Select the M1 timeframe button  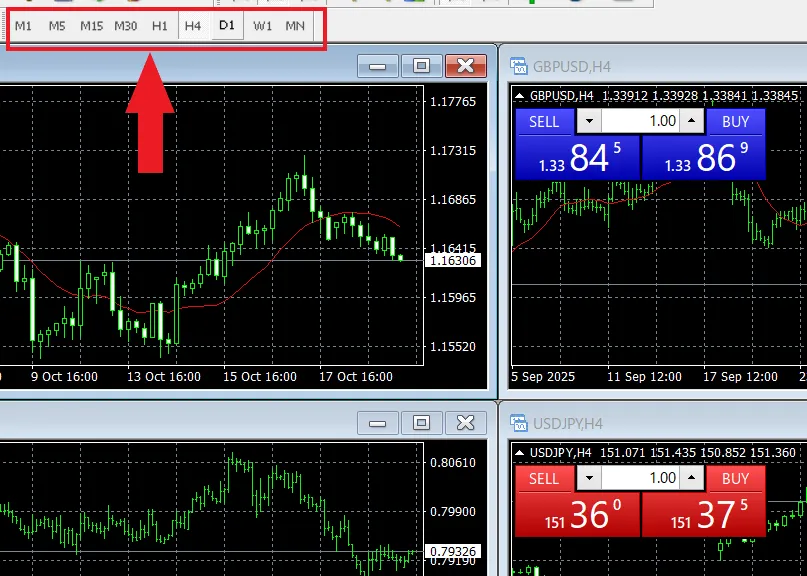(x=23, y=26)
